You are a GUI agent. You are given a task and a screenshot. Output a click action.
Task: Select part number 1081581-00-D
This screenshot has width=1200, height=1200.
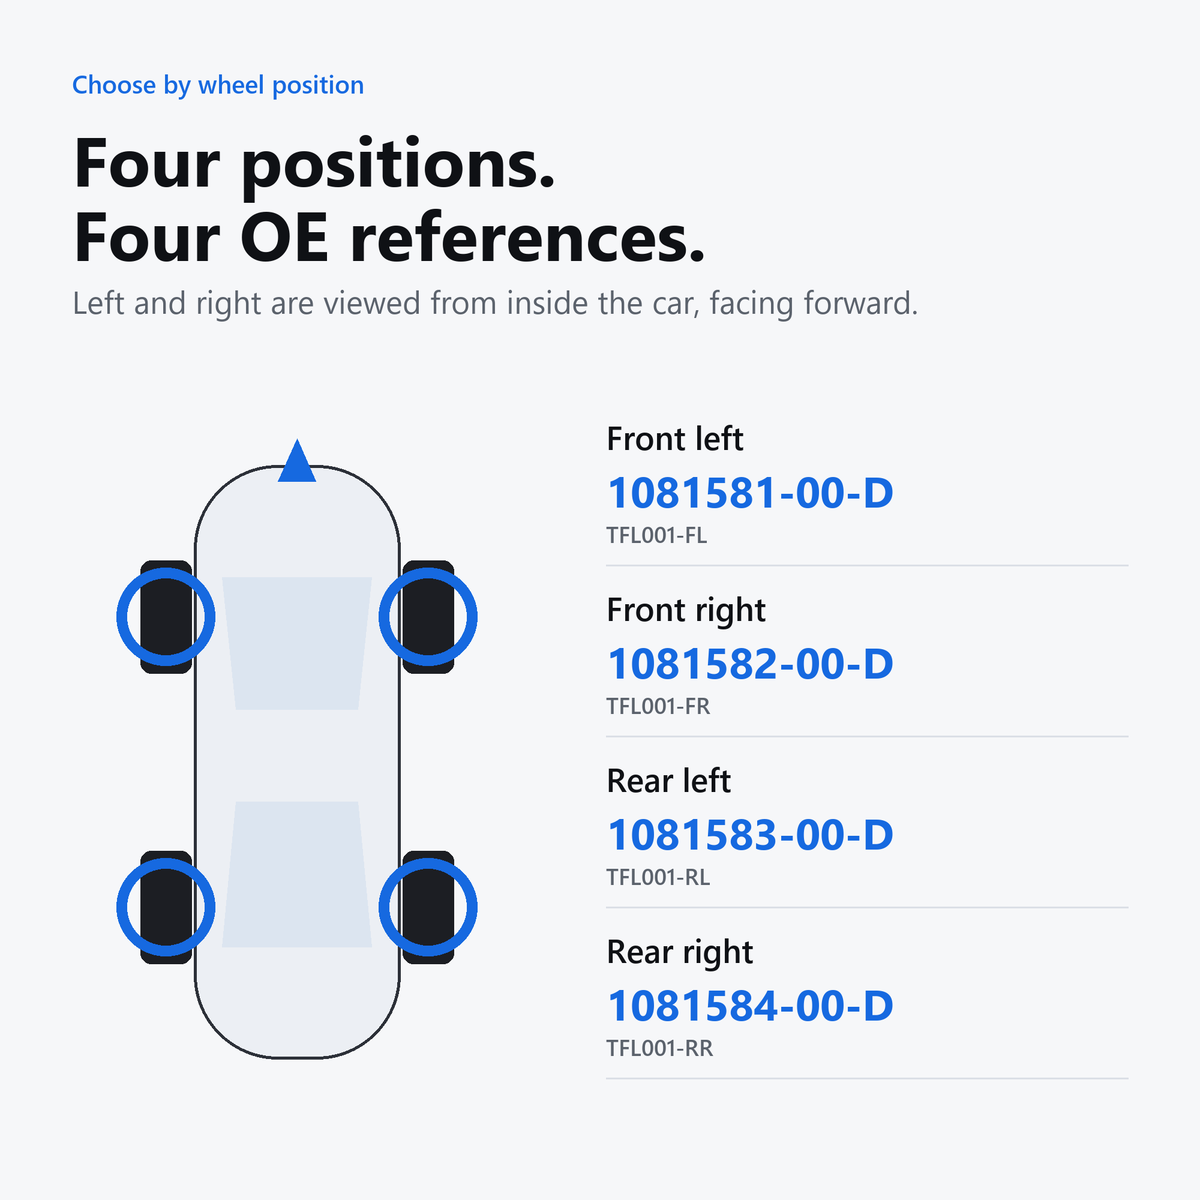point(750,493)
